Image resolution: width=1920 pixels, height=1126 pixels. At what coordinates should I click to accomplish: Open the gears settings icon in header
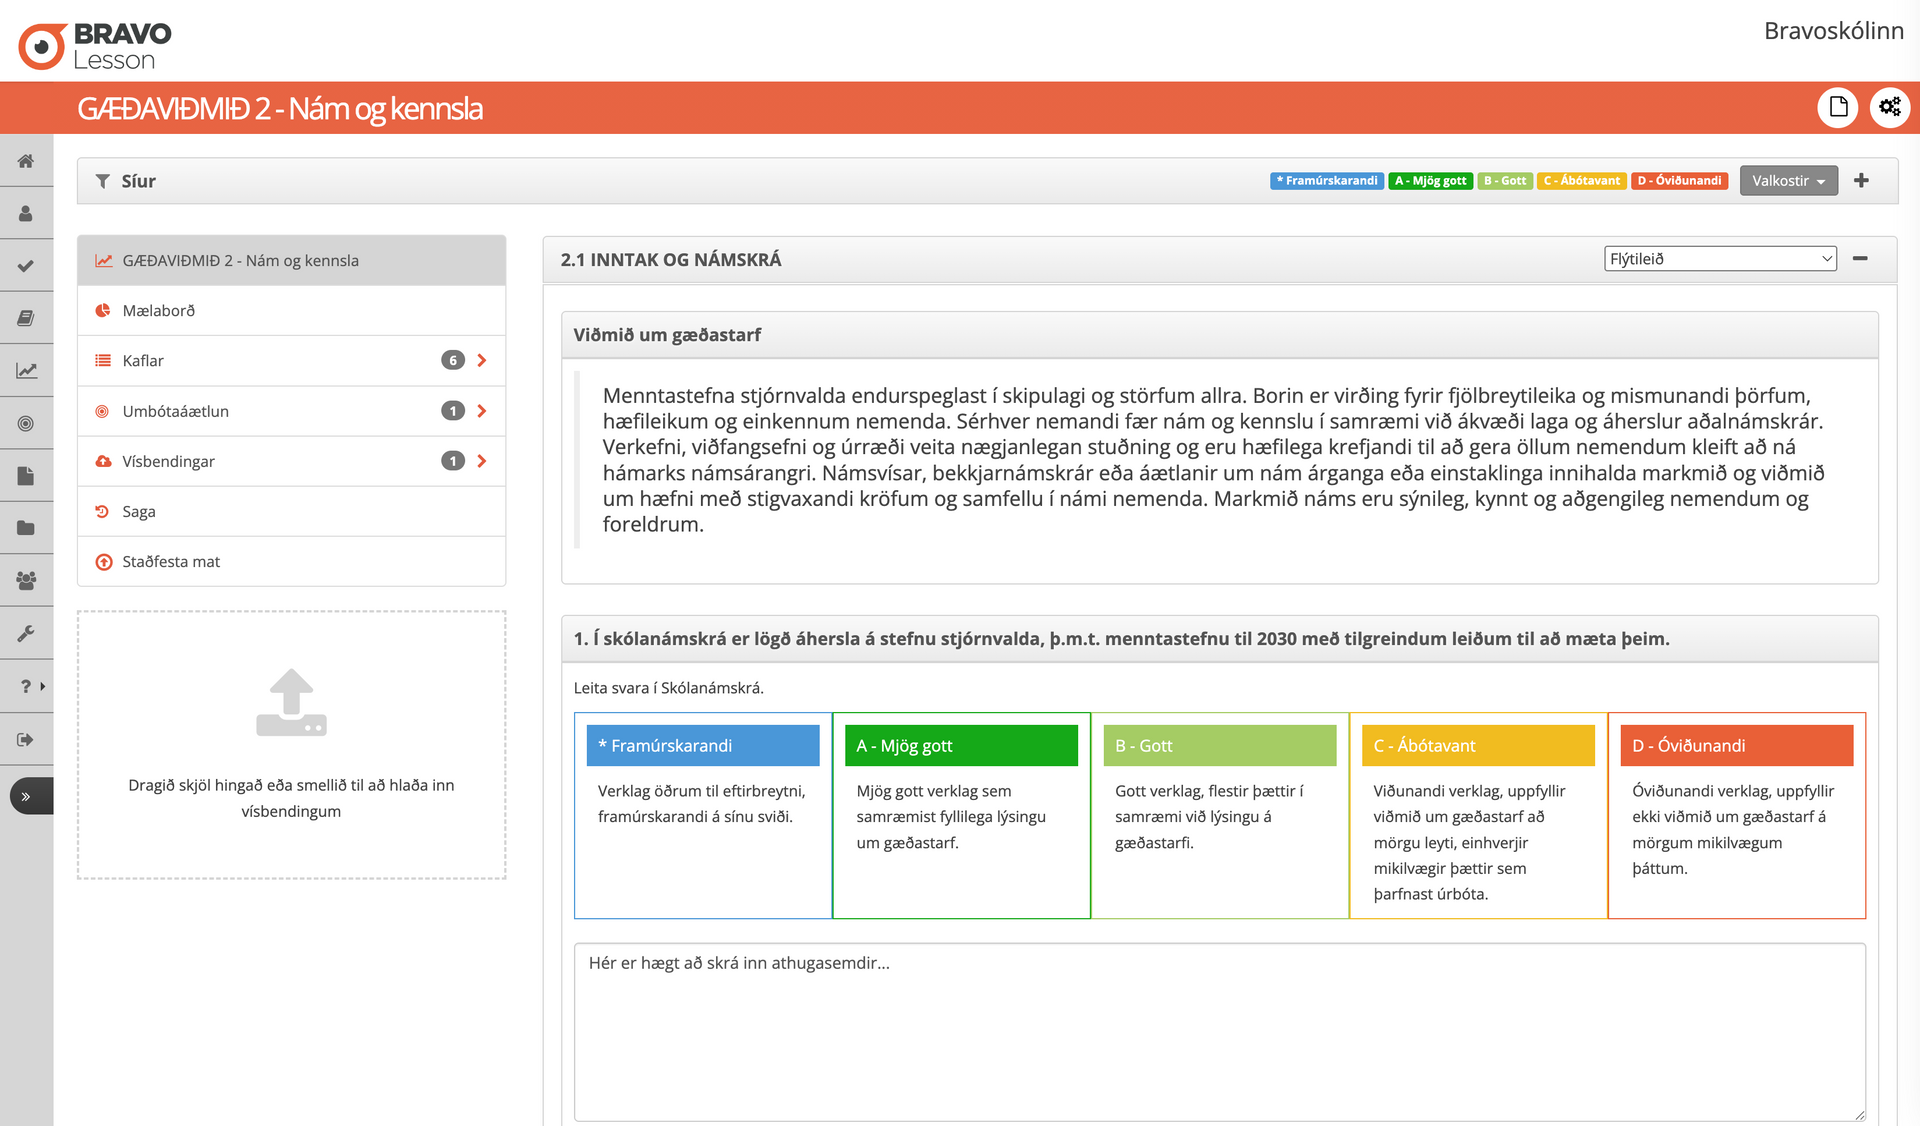[x=1889, y=107]
